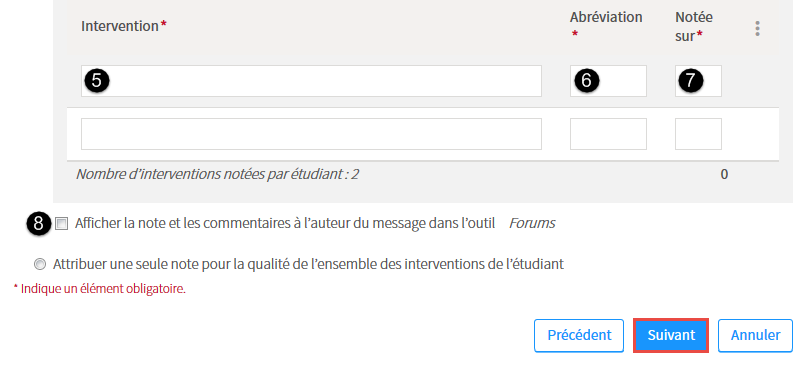Screen dimensions: 807x365
Task: Cancel using the Annuler button
Action: coord(755,335)
